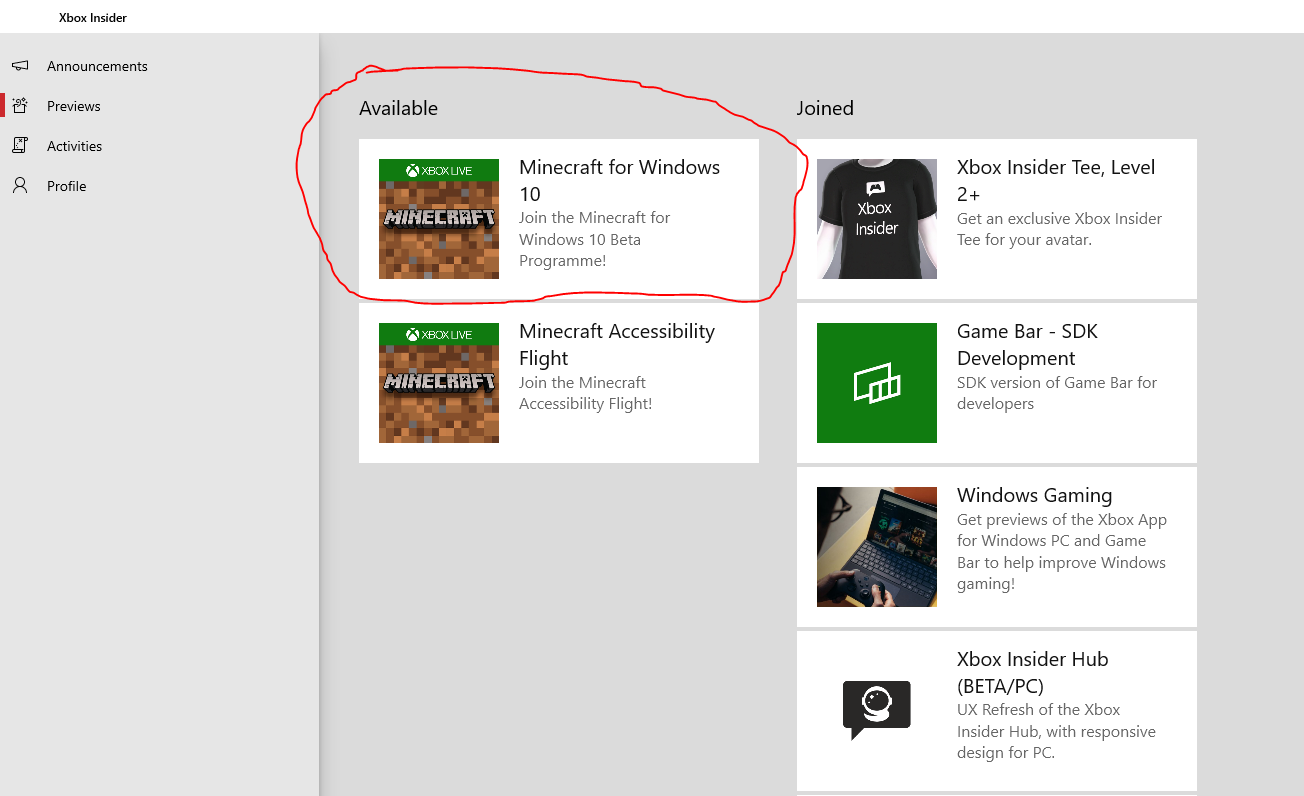Select the Xbox Insider Tee, Level 2+ title

coord(1056,181)
